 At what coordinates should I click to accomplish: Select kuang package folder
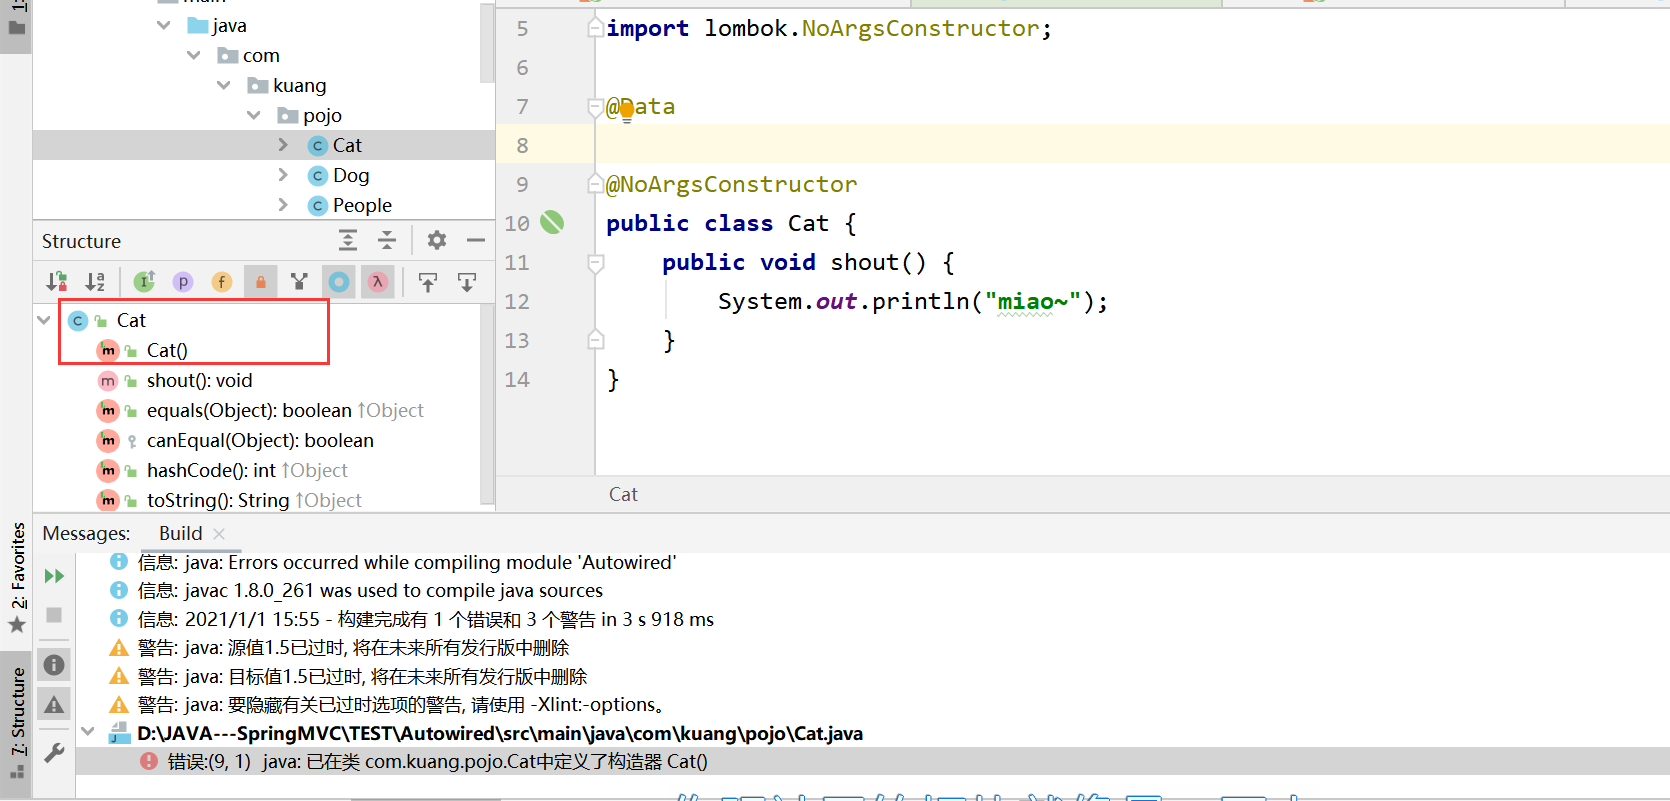tap(299, 85)
